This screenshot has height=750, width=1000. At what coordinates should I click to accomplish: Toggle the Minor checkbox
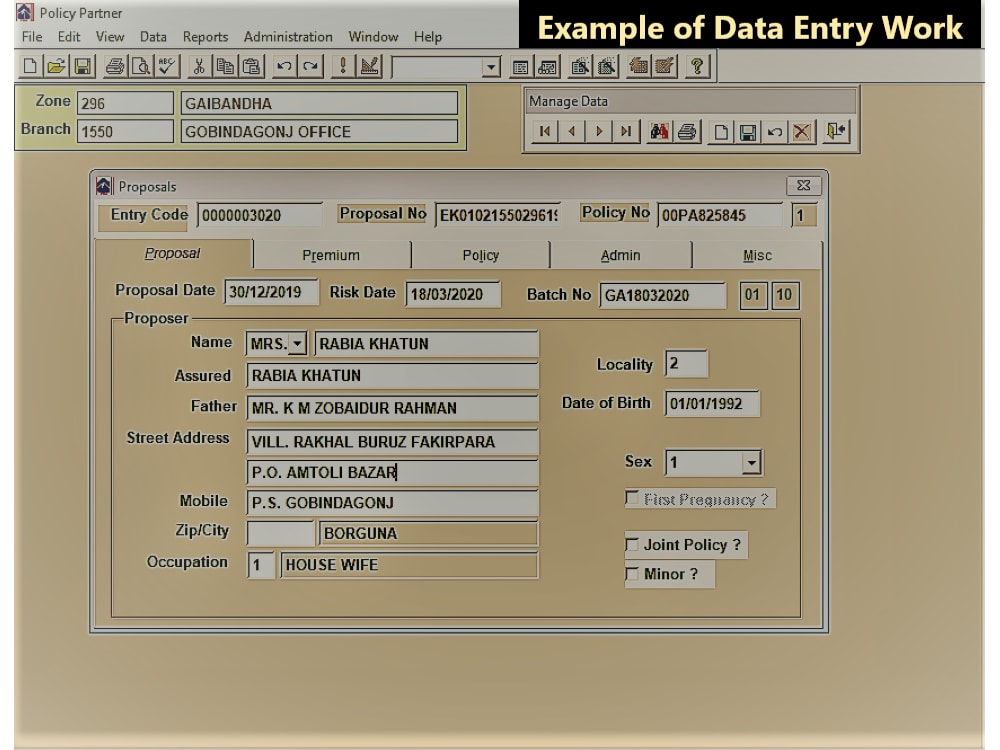tap(632, 574)
